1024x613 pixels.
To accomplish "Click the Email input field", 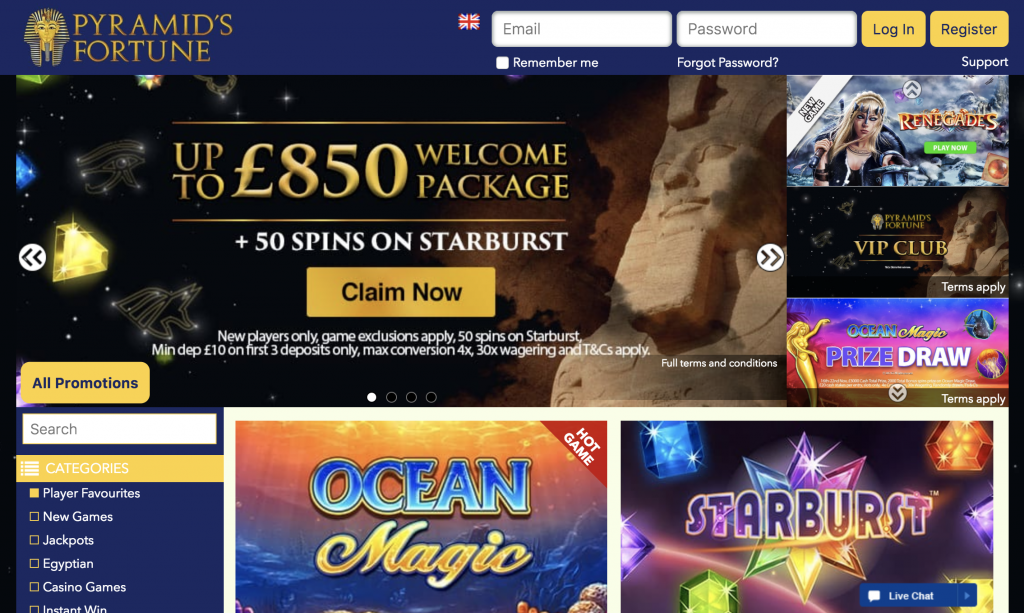I will pyautogui.click(x=581, y=29).
